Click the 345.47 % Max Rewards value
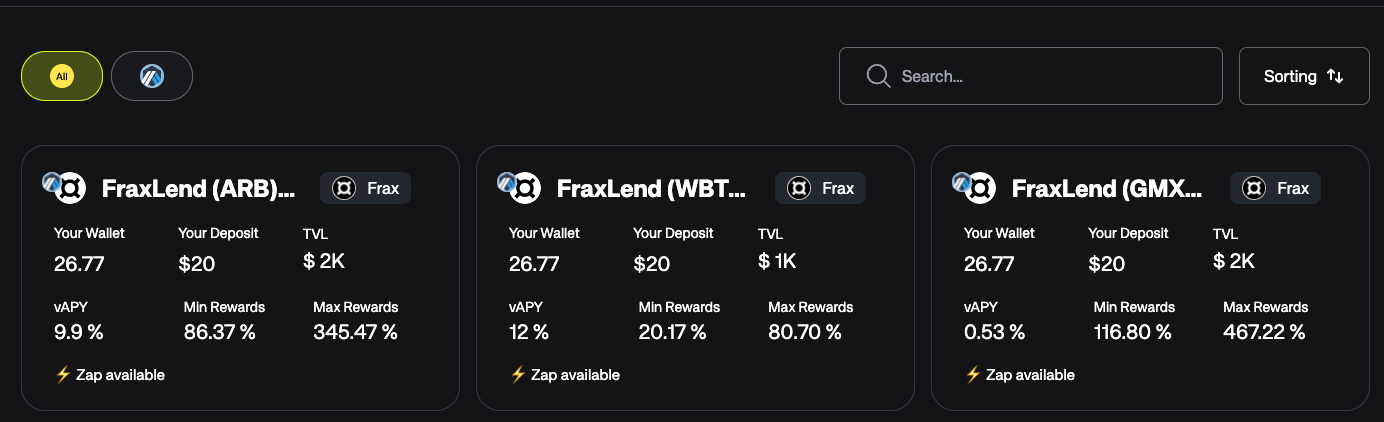 tap(355, 332)
